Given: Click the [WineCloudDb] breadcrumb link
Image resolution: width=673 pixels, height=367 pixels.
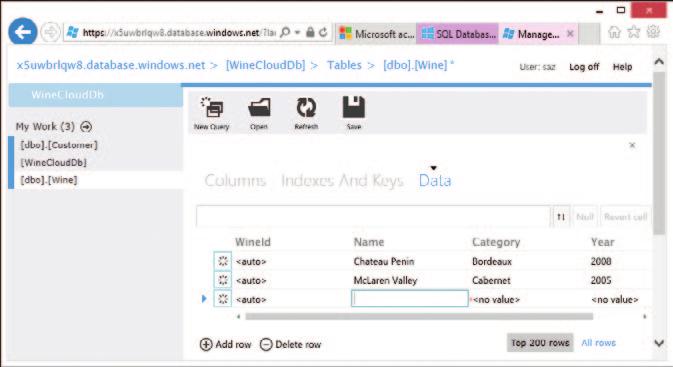Looking at the screenshot, I should 265,65.
